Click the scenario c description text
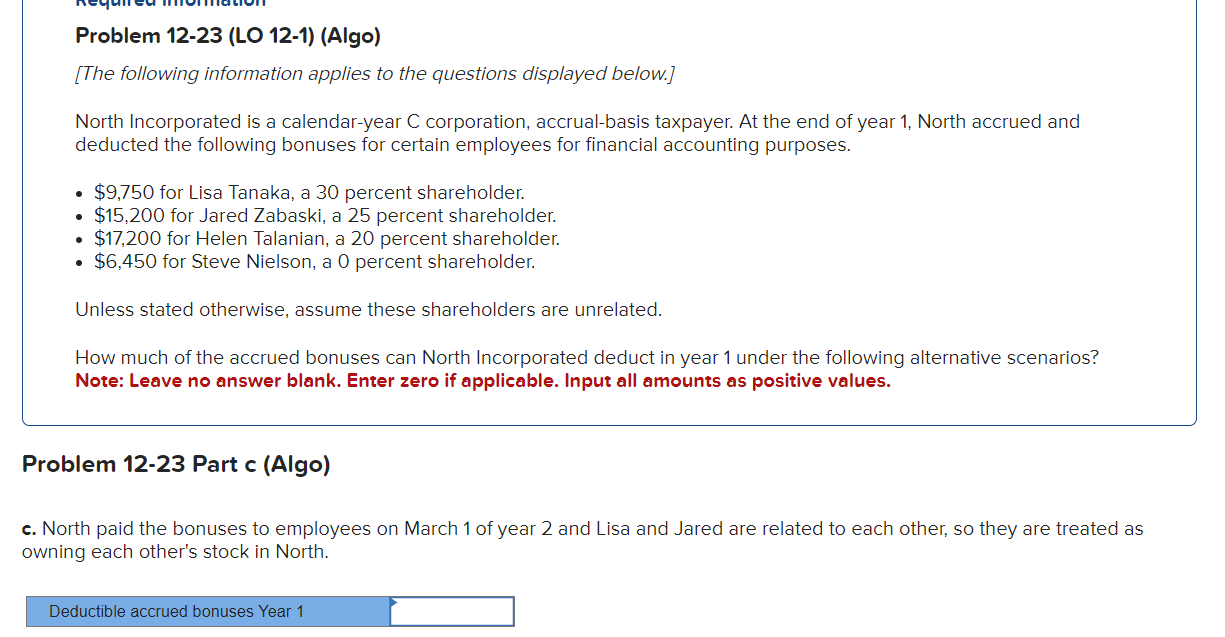 pos(583,539)
